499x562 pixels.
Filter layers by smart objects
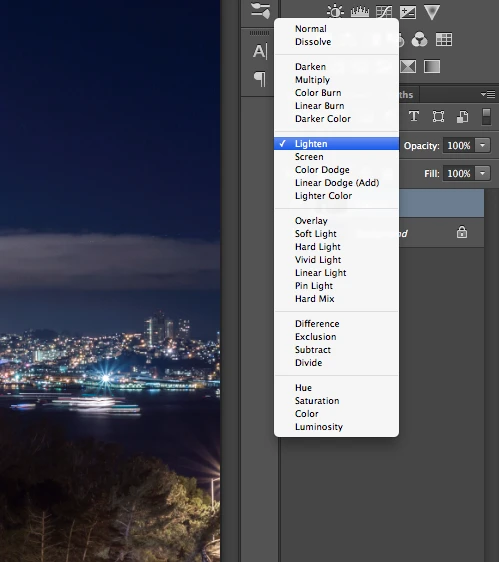click(462, 116)
